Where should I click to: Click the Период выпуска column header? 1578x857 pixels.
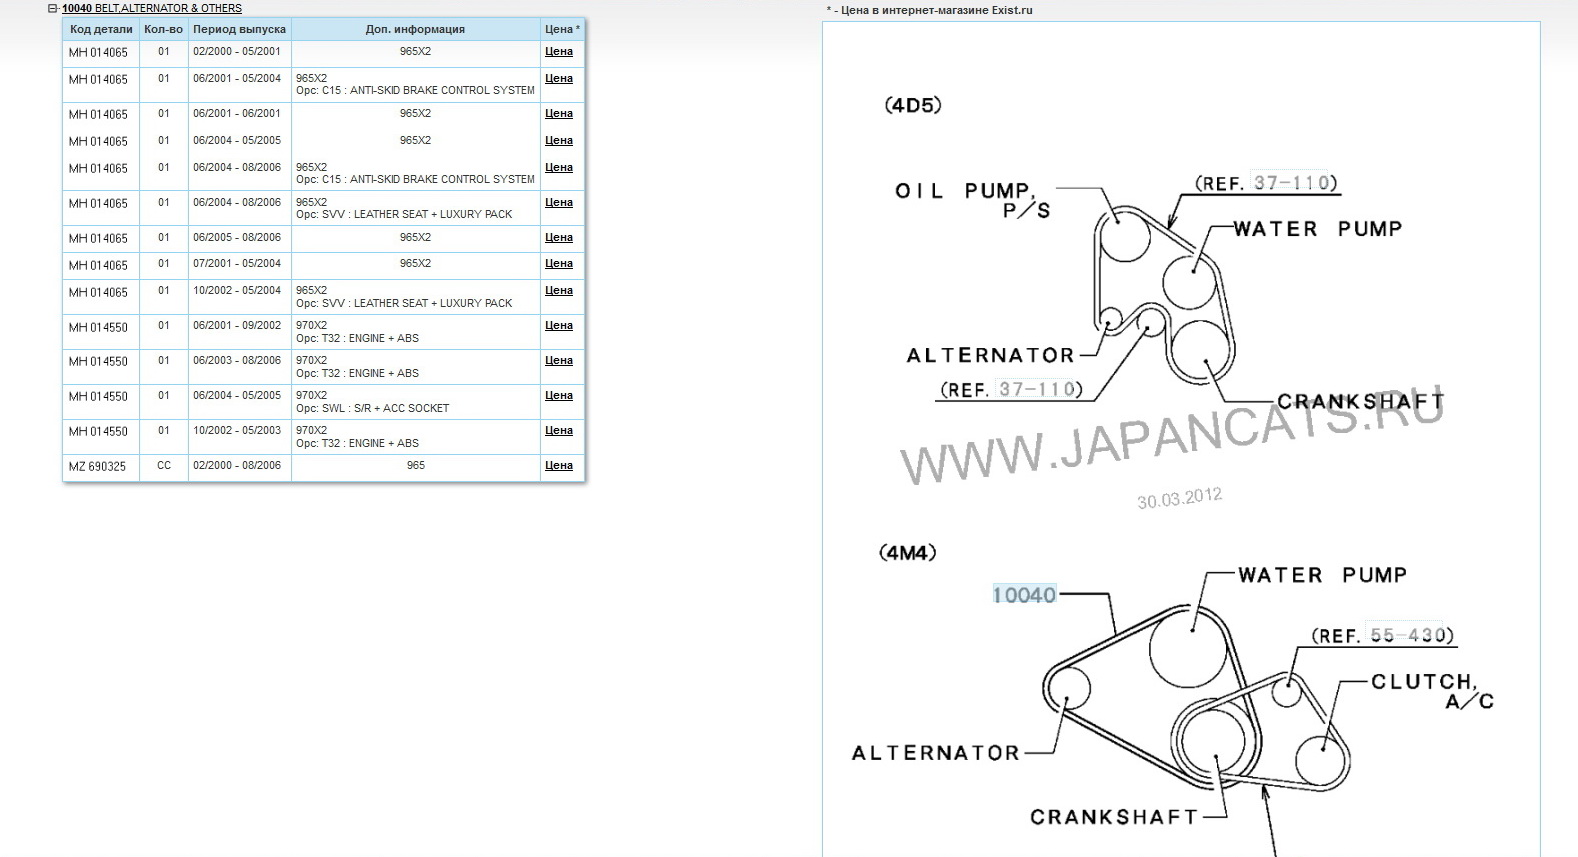click(239, 29)
